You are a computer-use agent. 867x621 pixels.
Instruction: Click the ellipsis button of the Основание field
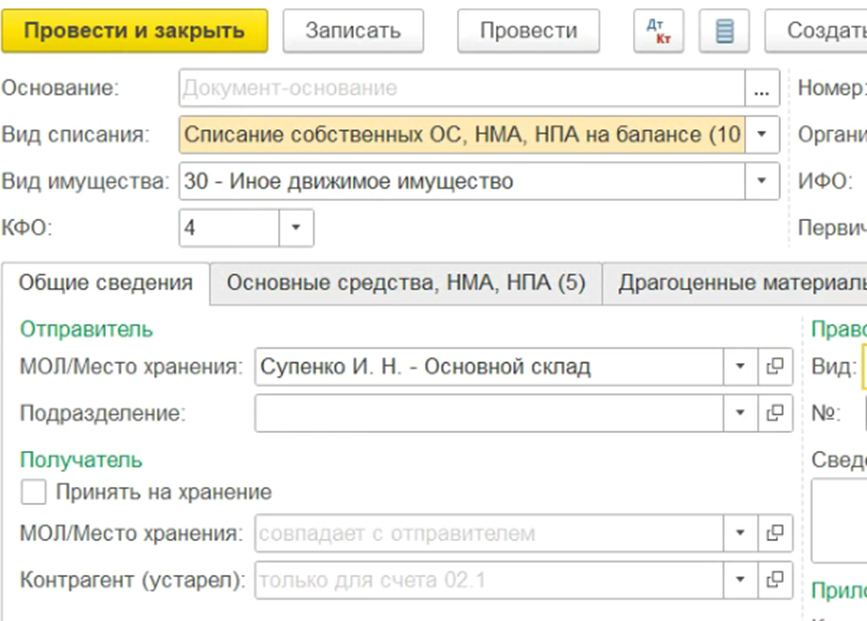tap(761, 88)
